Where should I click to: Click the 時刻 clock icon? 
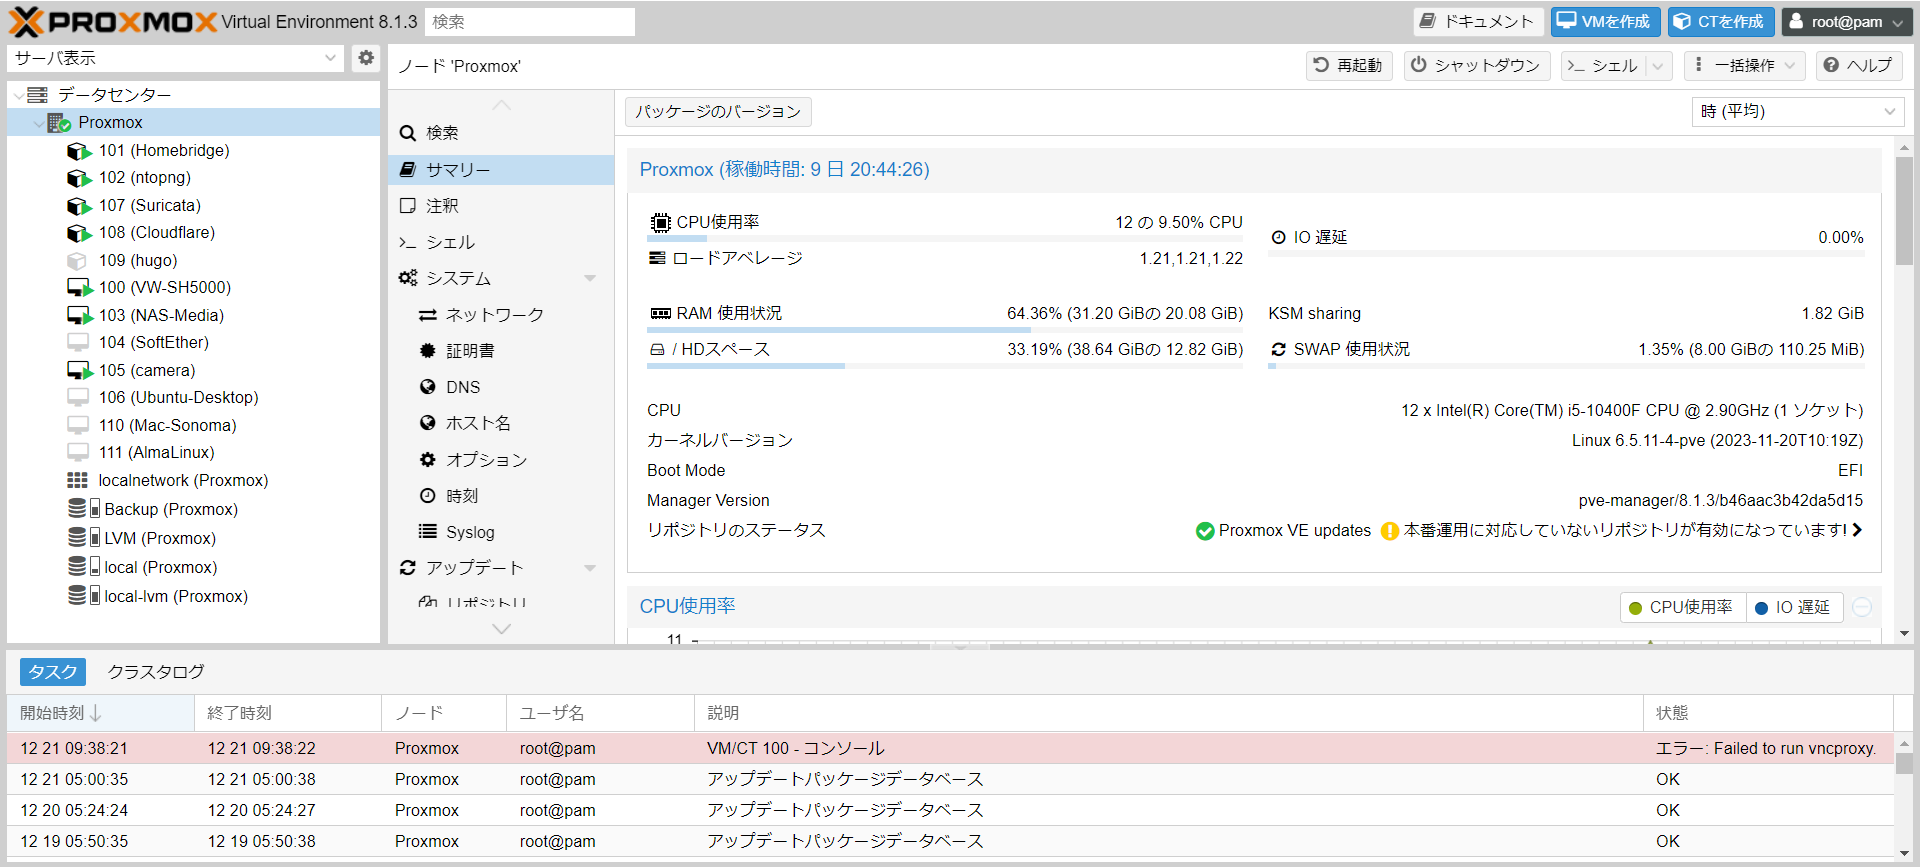click(x=428, y=496)
